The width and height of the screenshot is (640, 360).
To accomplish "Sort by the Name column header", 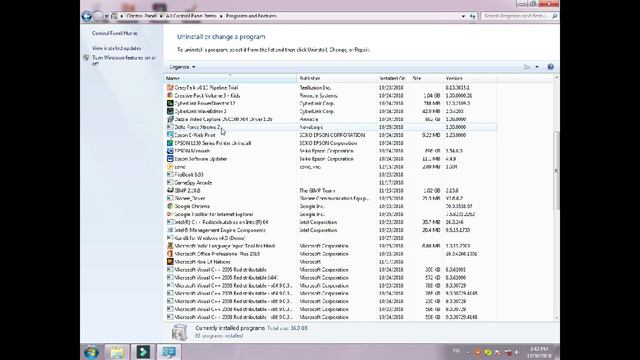I will 230,78.
